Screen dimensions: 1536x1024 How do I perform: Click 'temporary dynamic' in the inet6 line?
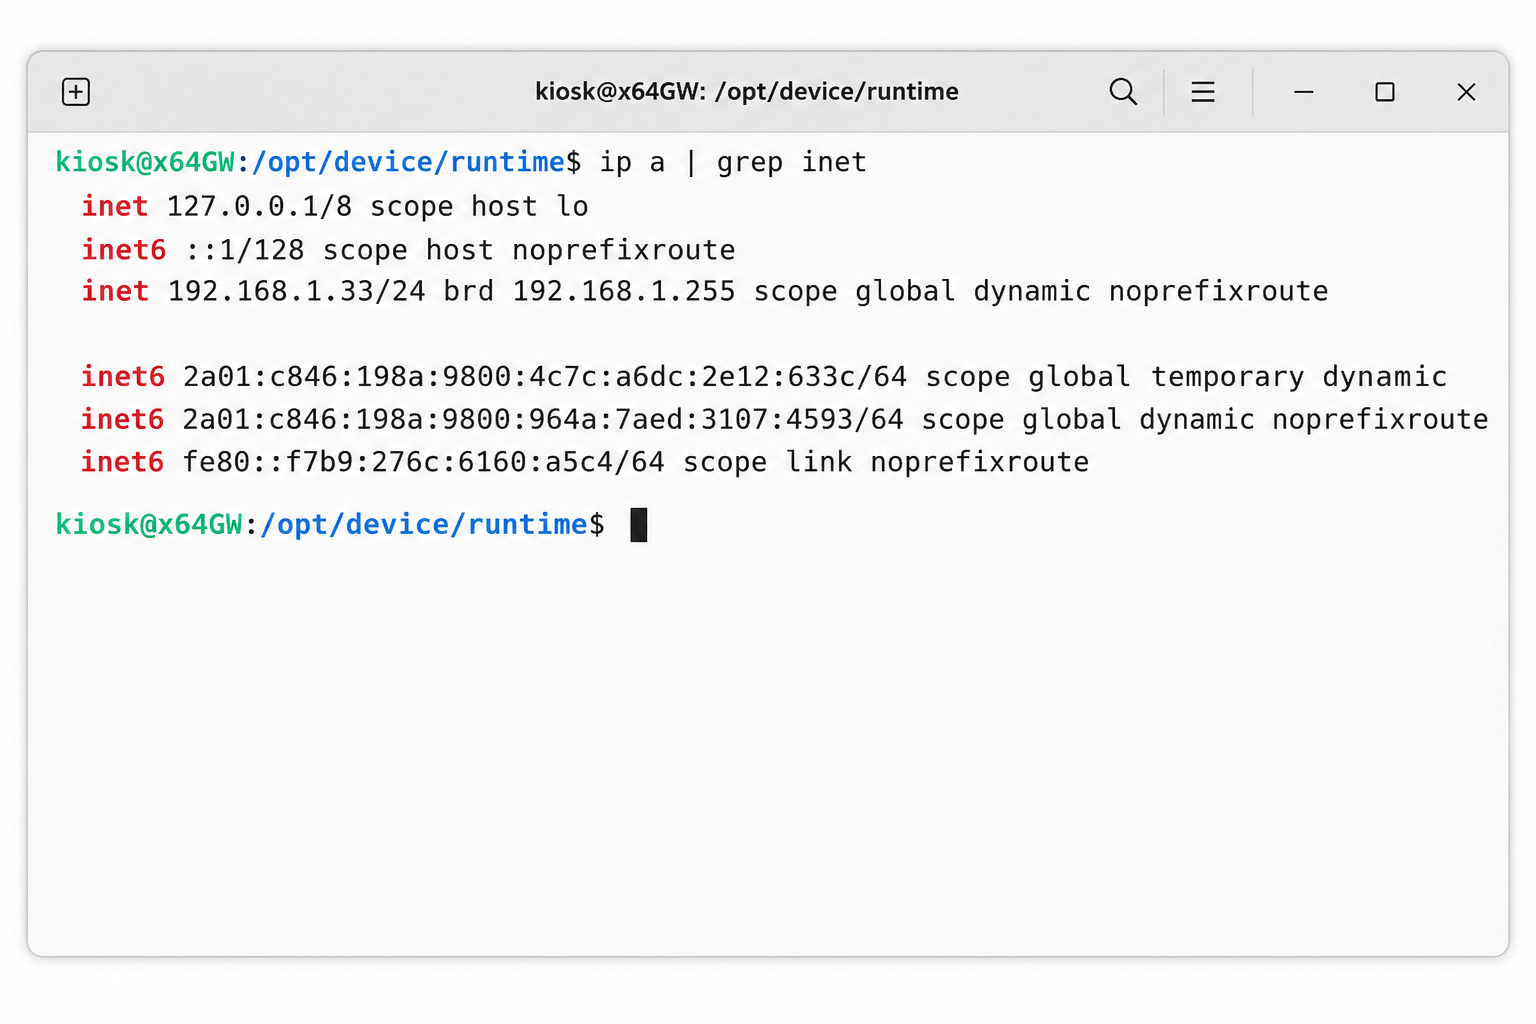[1299, 377]
